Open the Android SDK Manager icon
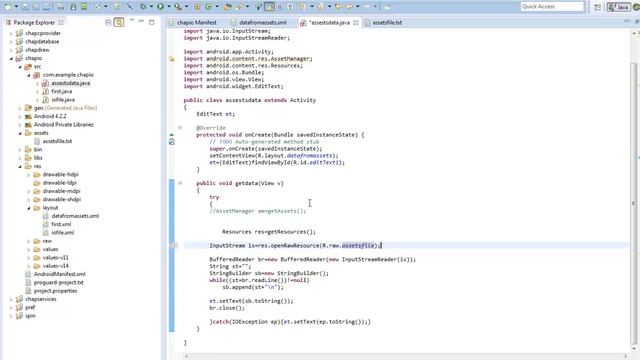This screenshot has height=360, width=640. pyautogui.click(x=73, y=7)
